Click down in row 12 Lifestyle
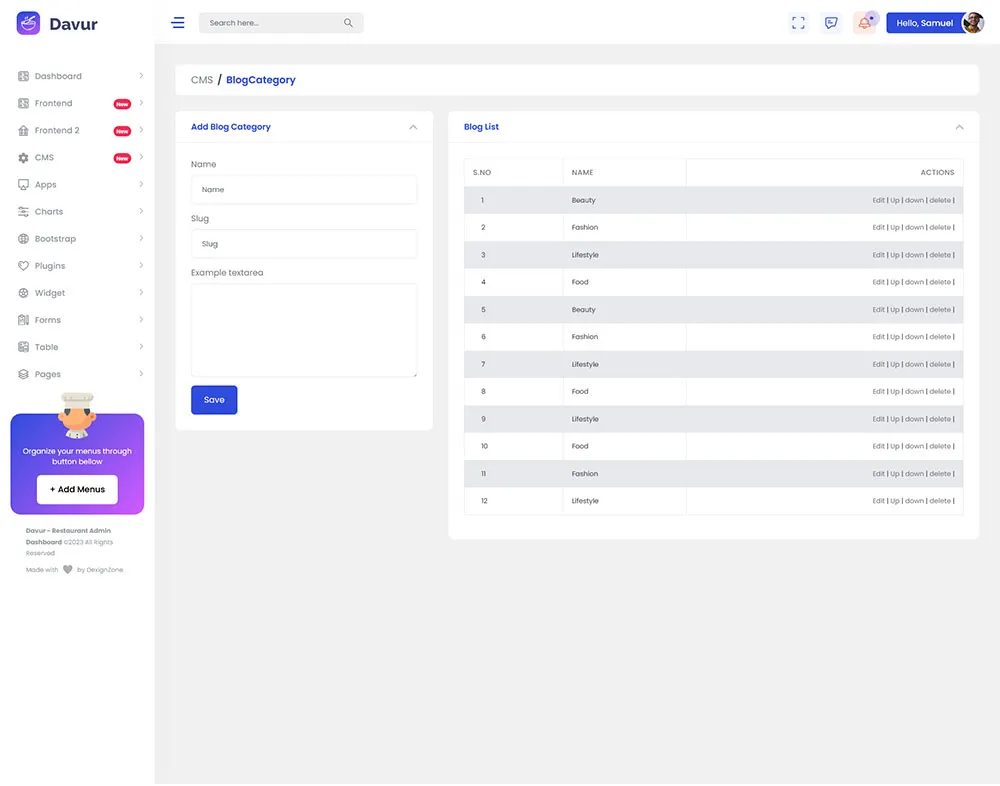The width and height of the screenshot is (1000, 786). click(x=914, y=501)
